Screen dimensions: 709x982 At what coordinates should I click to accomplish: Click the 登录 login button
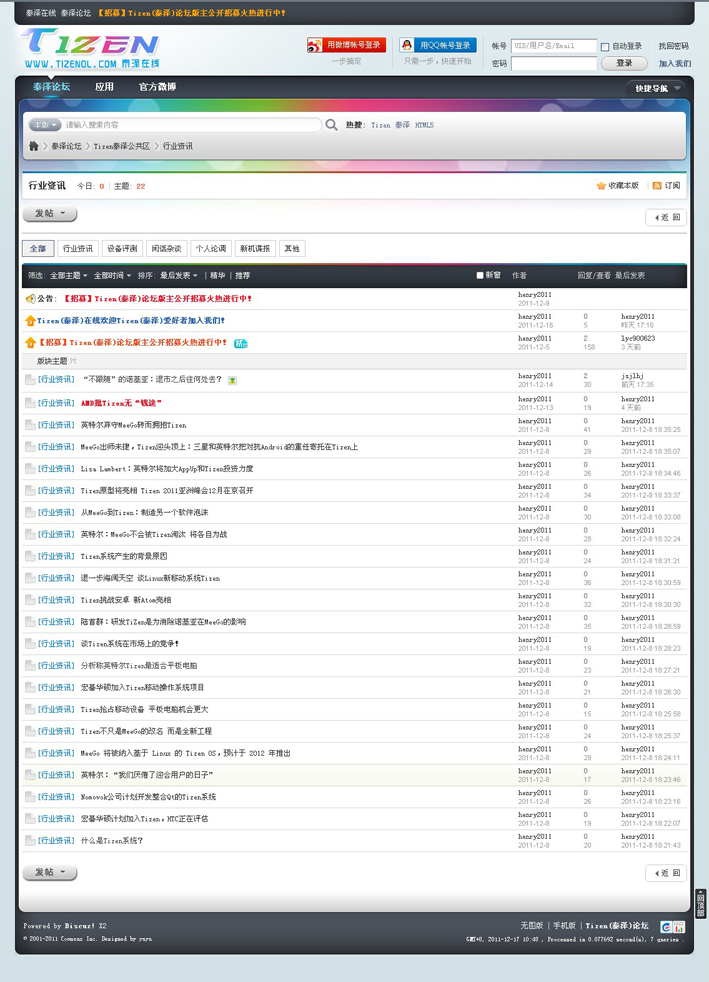point(624,63)
